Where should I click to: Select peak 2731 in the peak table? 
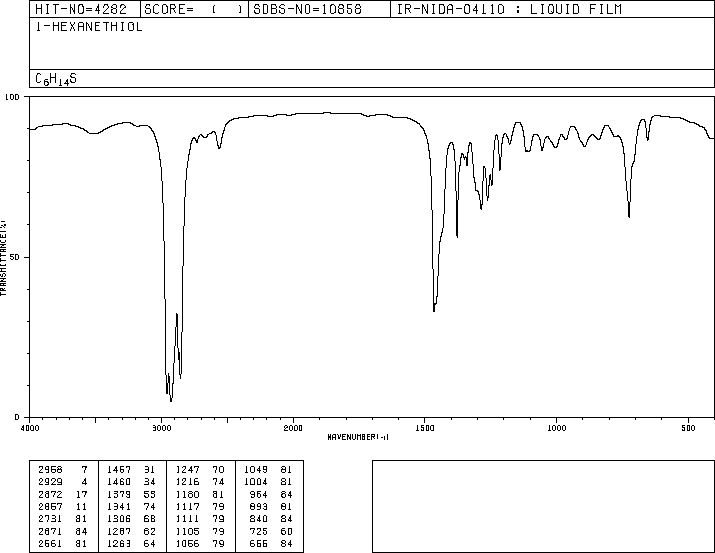click(51, 519)
